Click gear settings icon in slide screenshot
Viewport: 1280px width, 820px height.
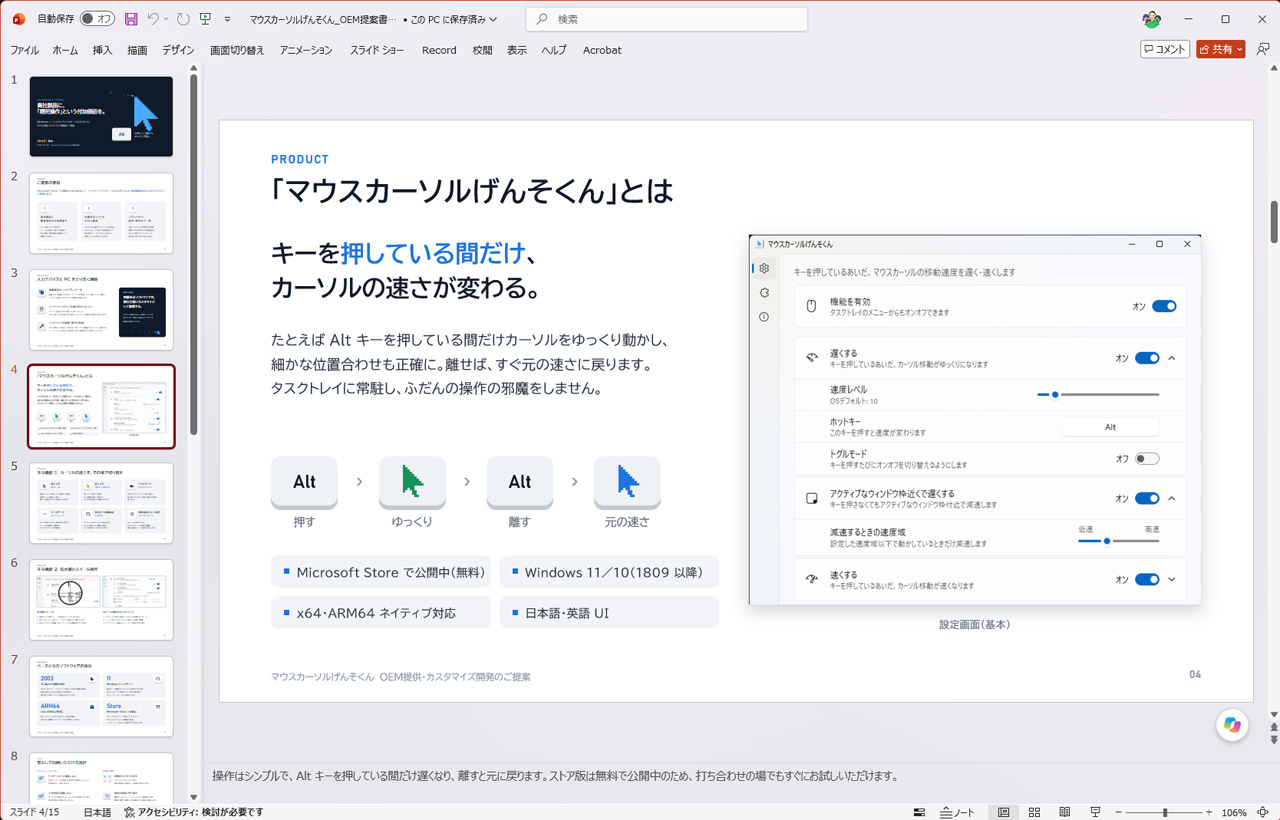(764, 268)
